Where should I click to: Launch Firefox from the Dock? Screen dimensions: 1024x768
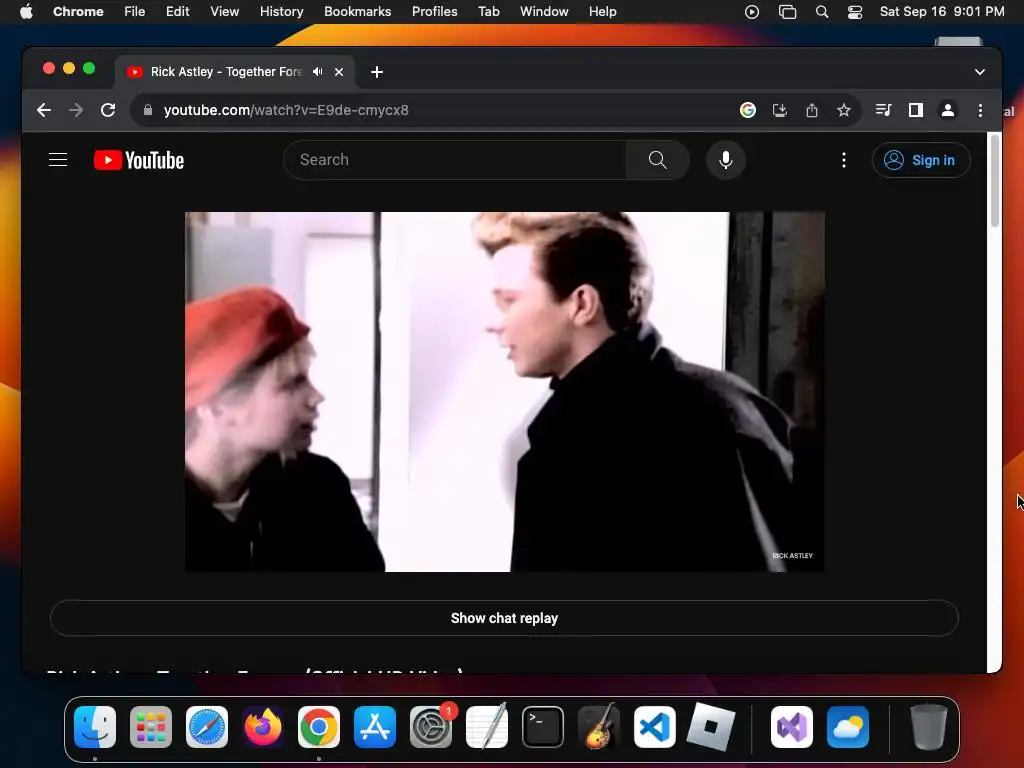pyautogui.click(x=263, y=726)
